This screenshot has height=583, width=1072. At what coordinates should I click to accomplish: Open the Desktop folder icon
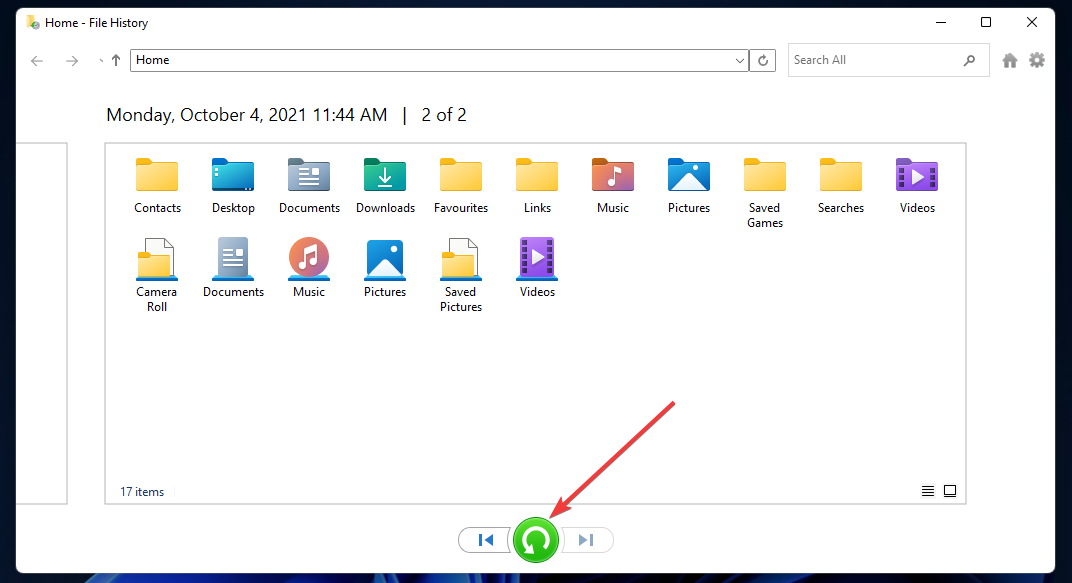point(233,186)
